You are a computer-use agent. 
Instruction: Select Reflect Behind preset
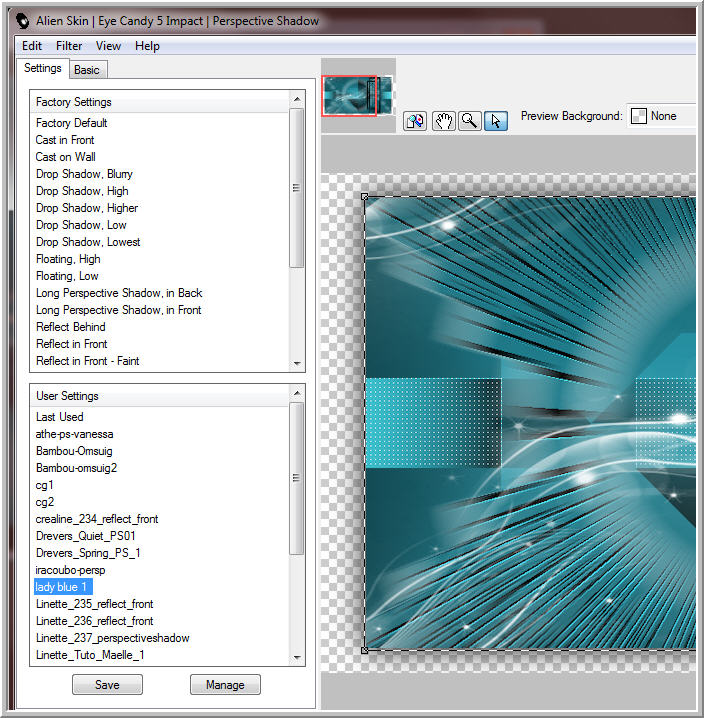coord(71,326)
